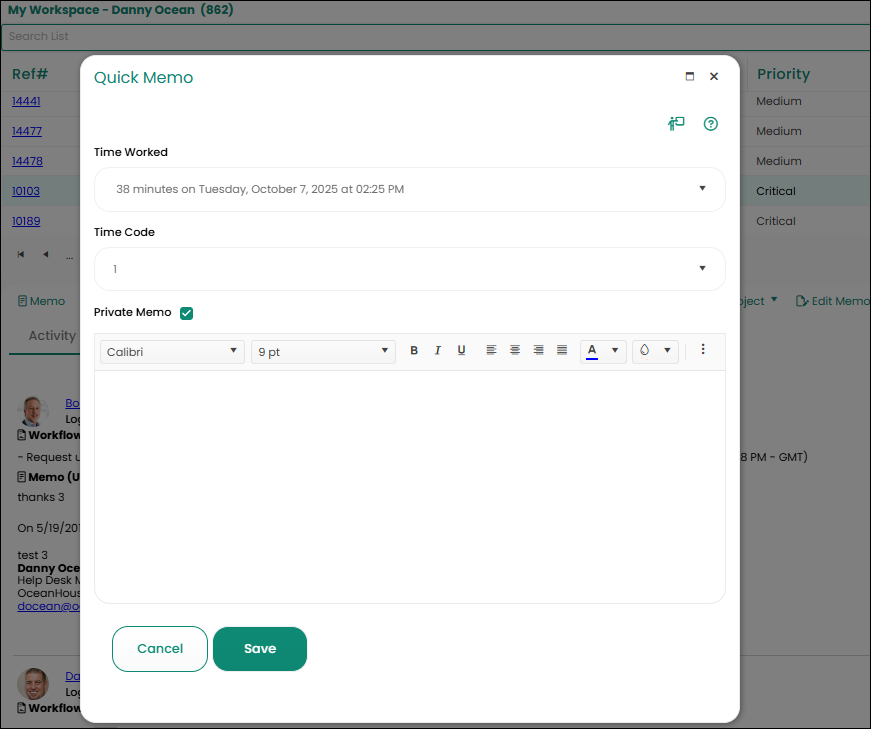Viewport: 871px width, 729px height.
Task: Justify the memo text
Action: [x=562, y=351]
